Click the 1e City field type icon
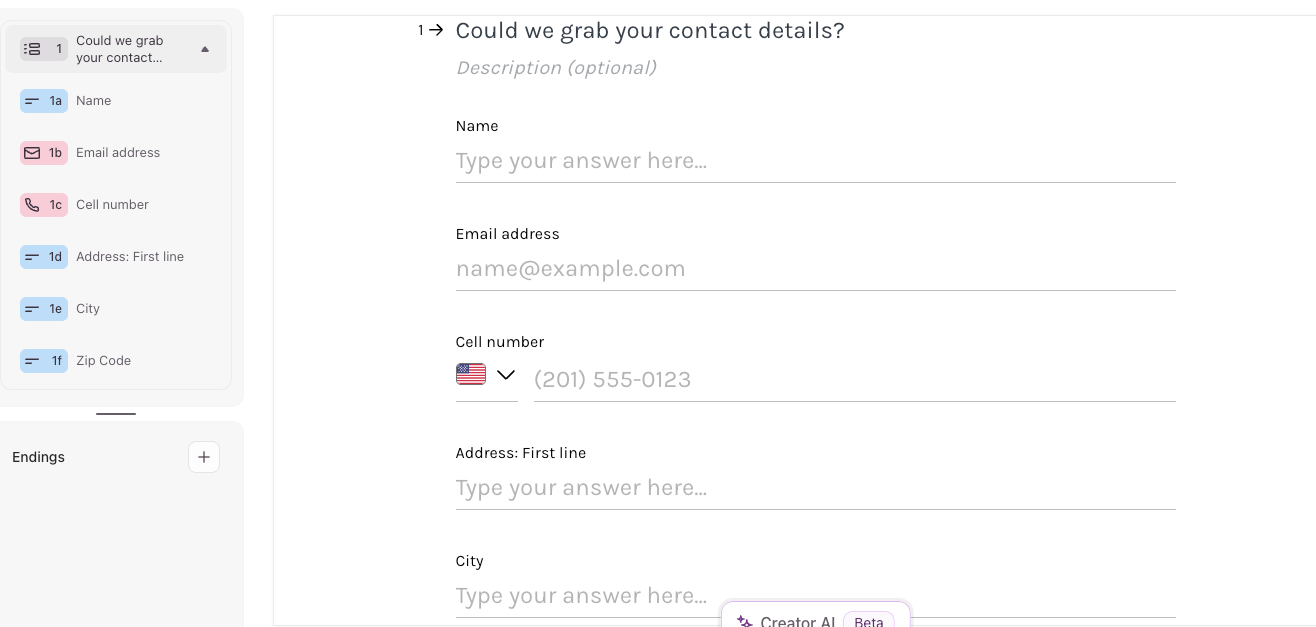The image size is (1316, 627). (32, 309)
